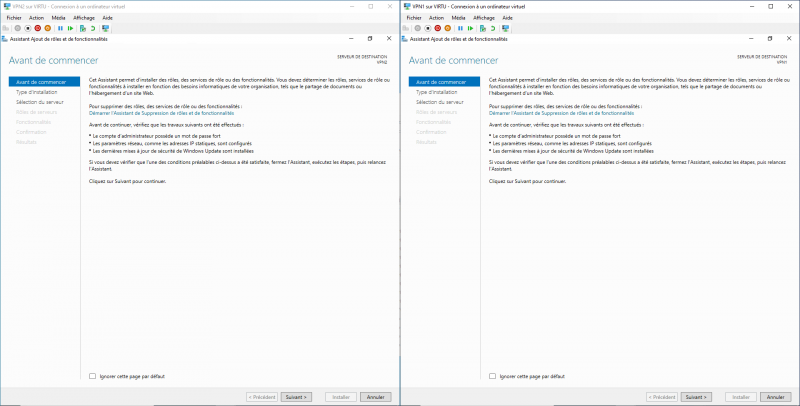Toggle enhanced session icon in VPN1 toolbar

(x=506, y=28)
